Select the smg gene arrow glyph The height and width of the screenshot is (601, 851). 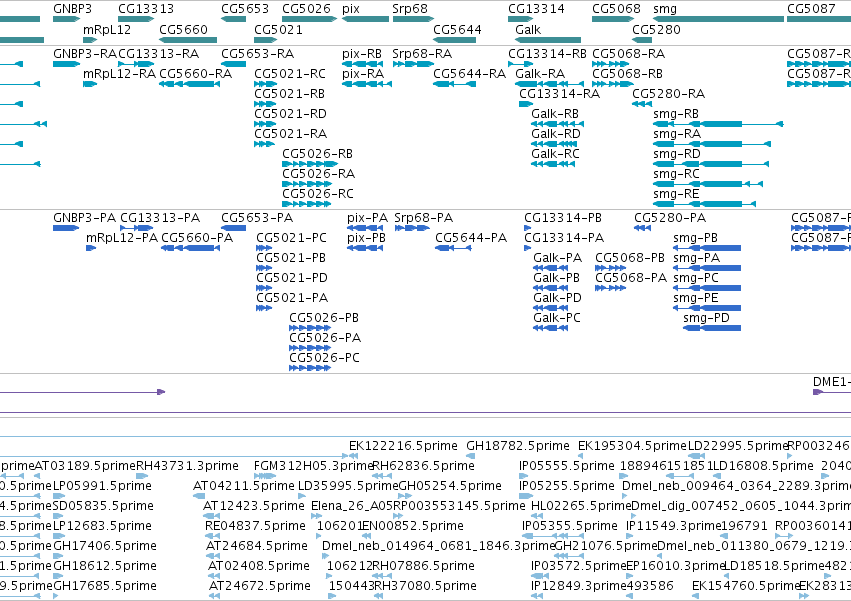[x=719, y=19]
